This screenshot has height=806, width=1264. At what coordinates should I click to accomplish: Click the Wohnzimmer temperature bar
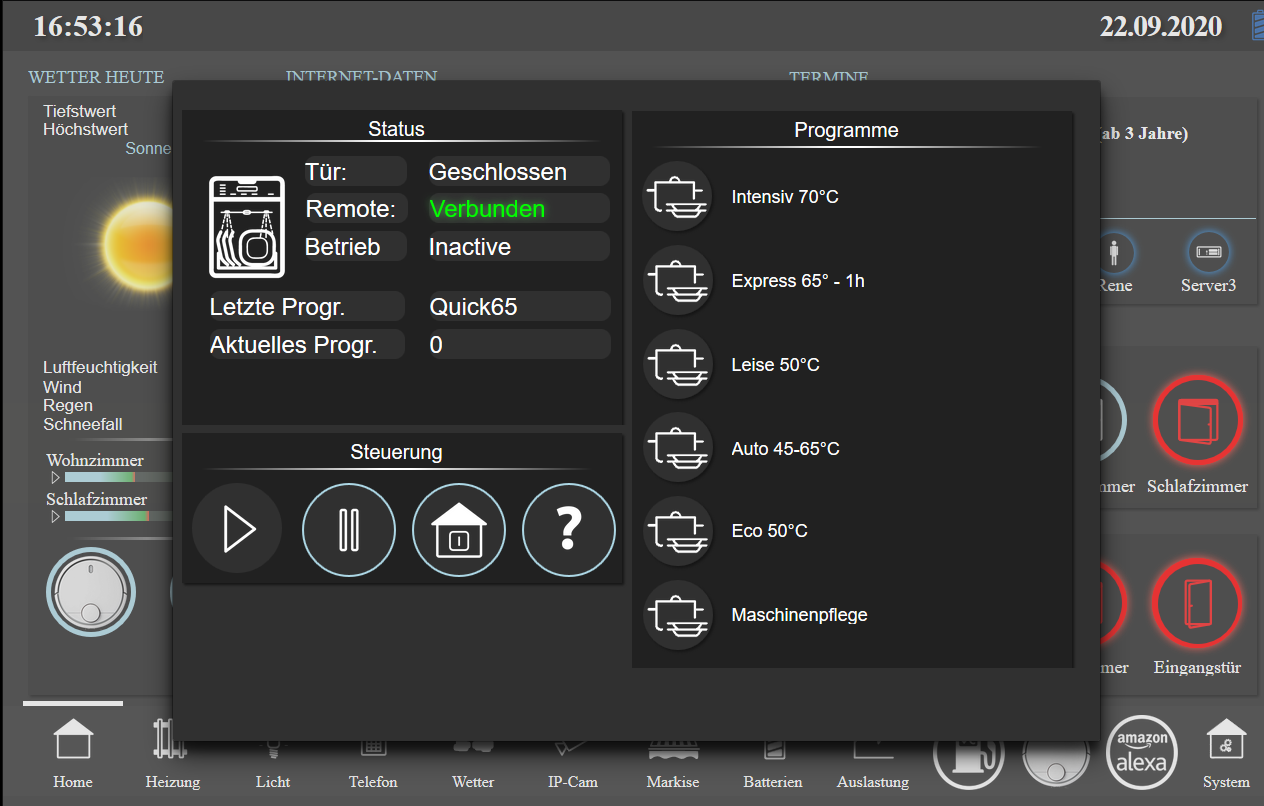tap(118, 477)
